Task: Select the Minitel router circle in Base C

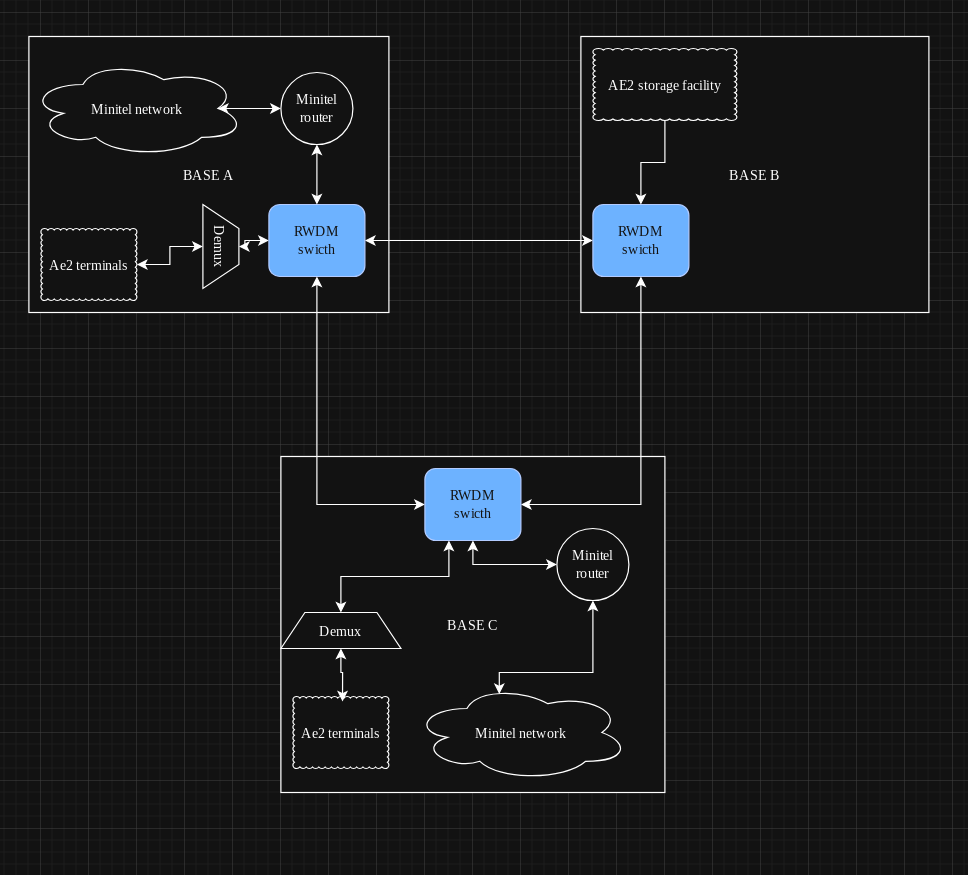Action: (592, 565)
